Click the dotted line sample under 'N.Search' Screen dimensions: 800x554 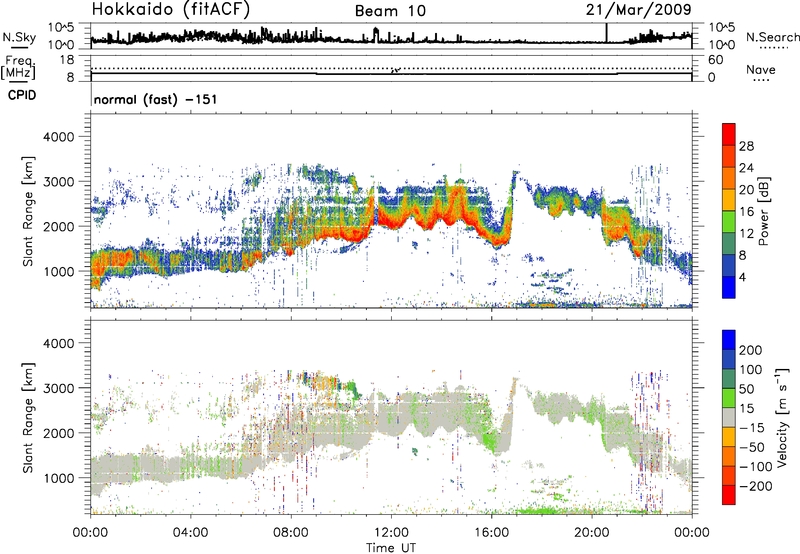click(x=774, y=48)
